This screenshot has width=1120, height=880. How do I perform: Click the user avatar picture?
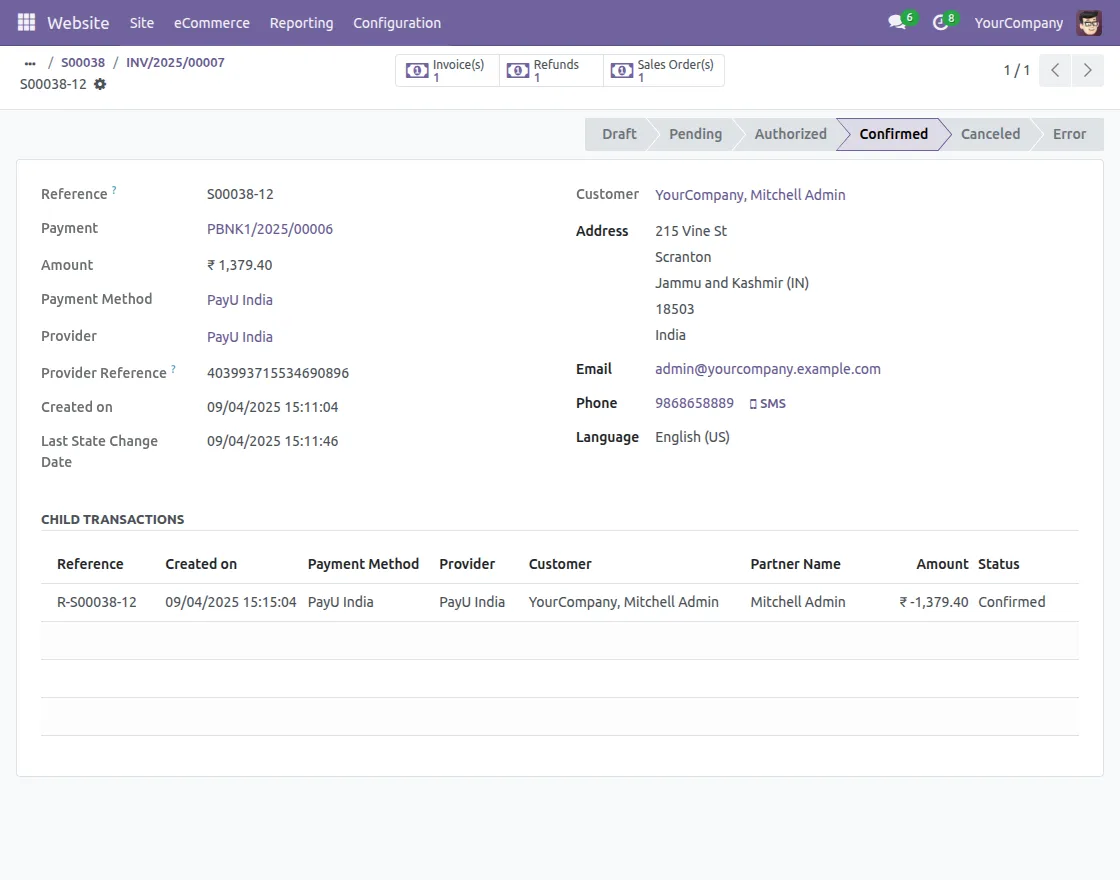(x=1089, y=22)
